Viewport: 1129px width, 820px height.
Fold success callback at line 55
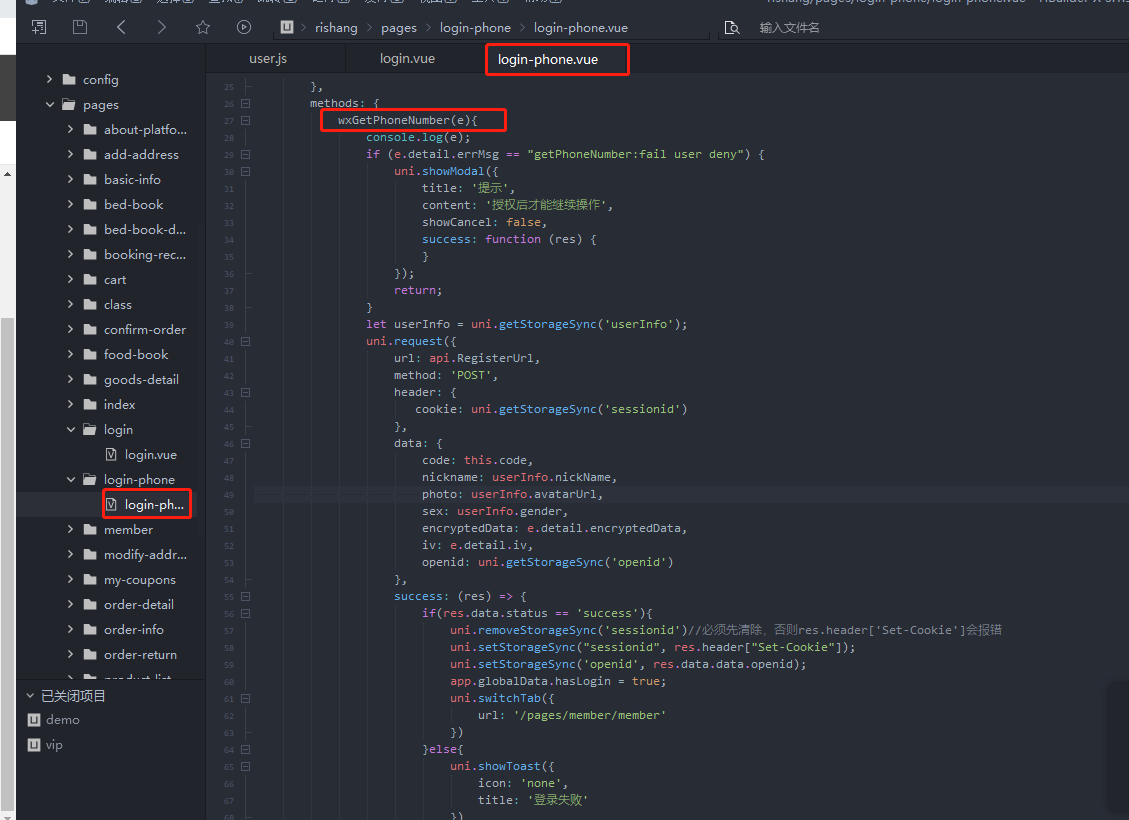(x=246, y=597)
